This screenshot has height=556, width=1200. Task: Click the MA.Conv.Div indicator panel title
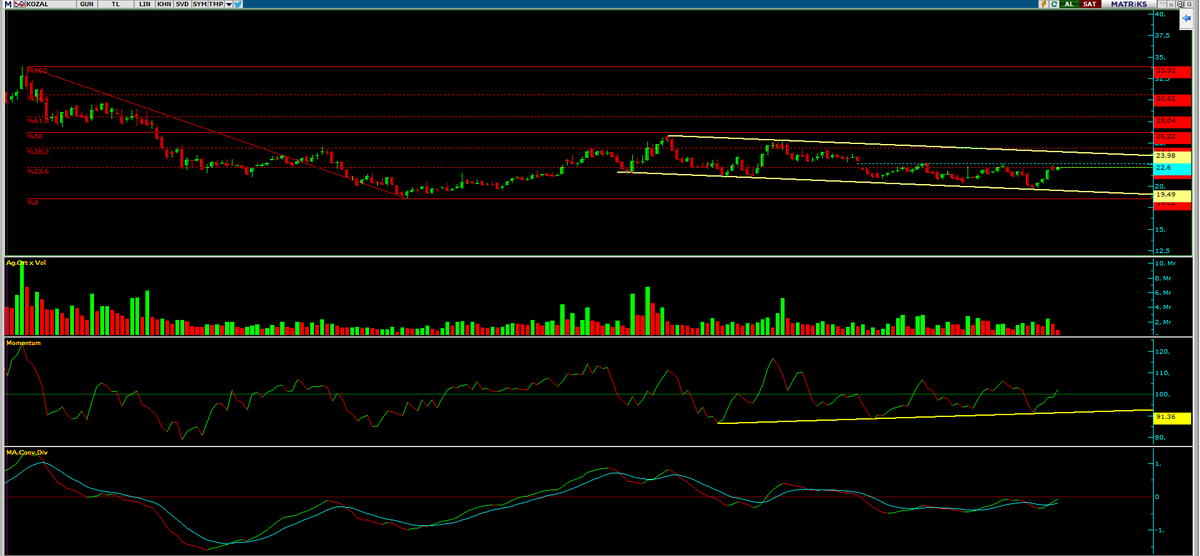pos(26,452)
